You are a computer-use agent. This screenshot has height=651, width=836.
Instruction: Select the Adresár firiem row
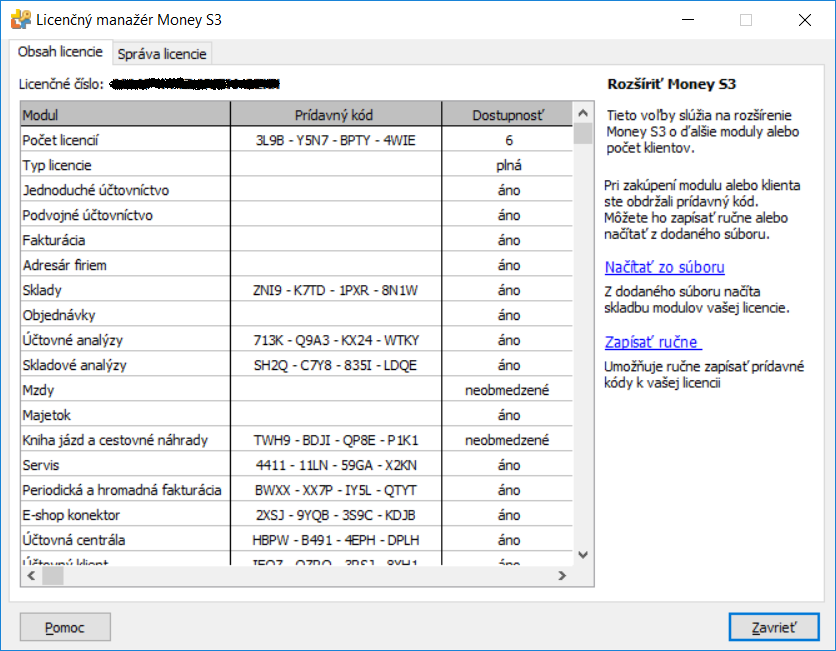point(296,265)
